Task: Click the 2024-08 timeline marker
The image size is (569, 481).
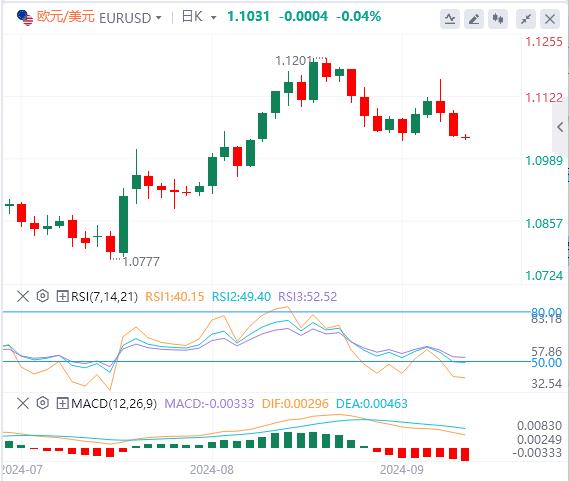Action: [212, 470]
